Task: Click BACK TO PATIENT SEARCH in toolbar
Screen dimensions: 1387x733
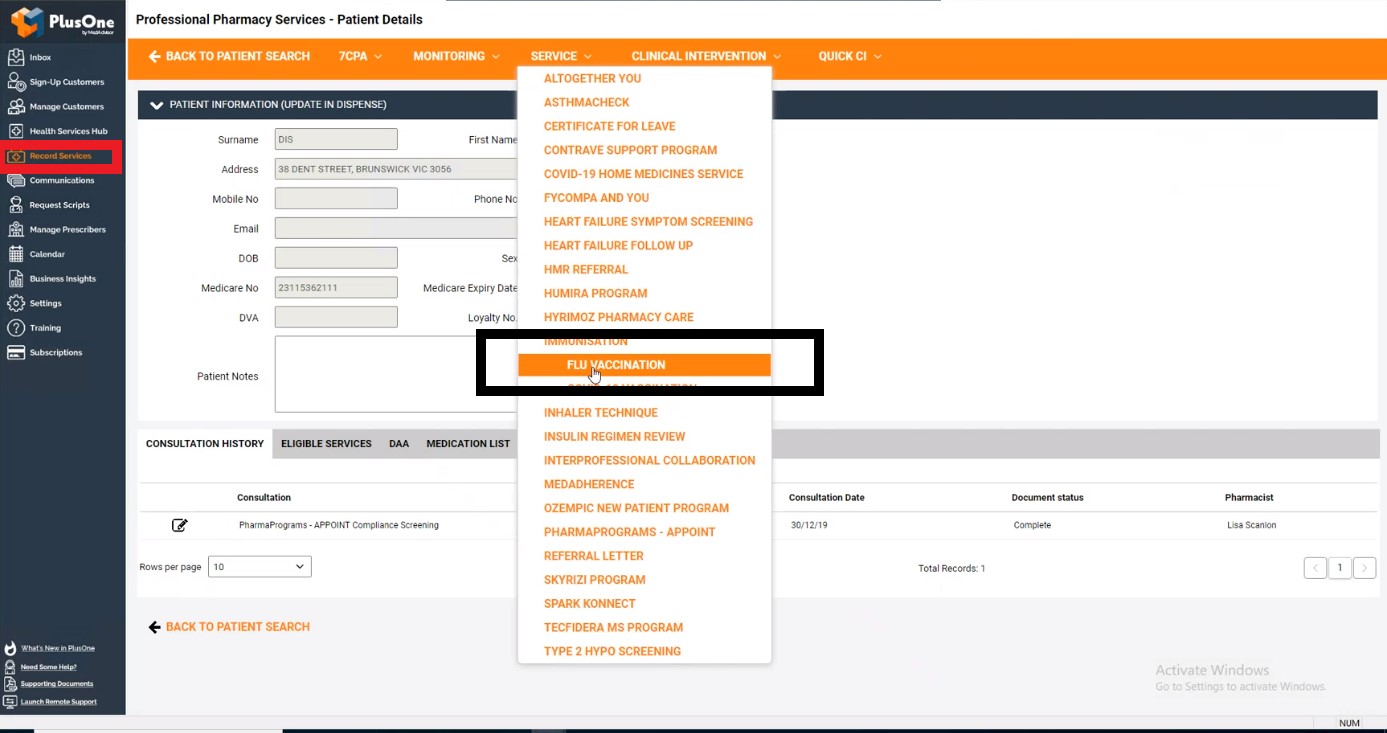Action: [x=238, y=56]
